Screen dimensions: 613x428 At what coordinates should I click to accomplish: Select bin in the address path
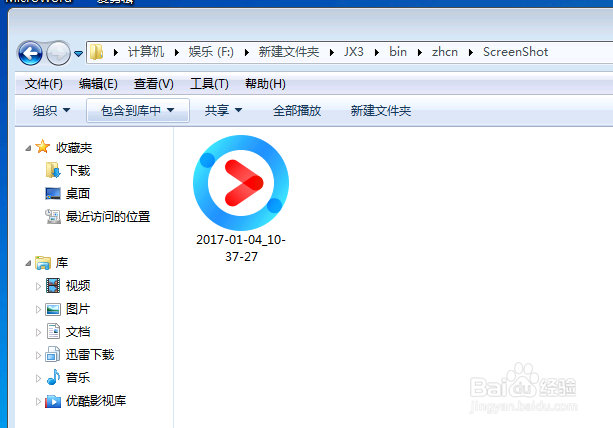tap(398, 52)
